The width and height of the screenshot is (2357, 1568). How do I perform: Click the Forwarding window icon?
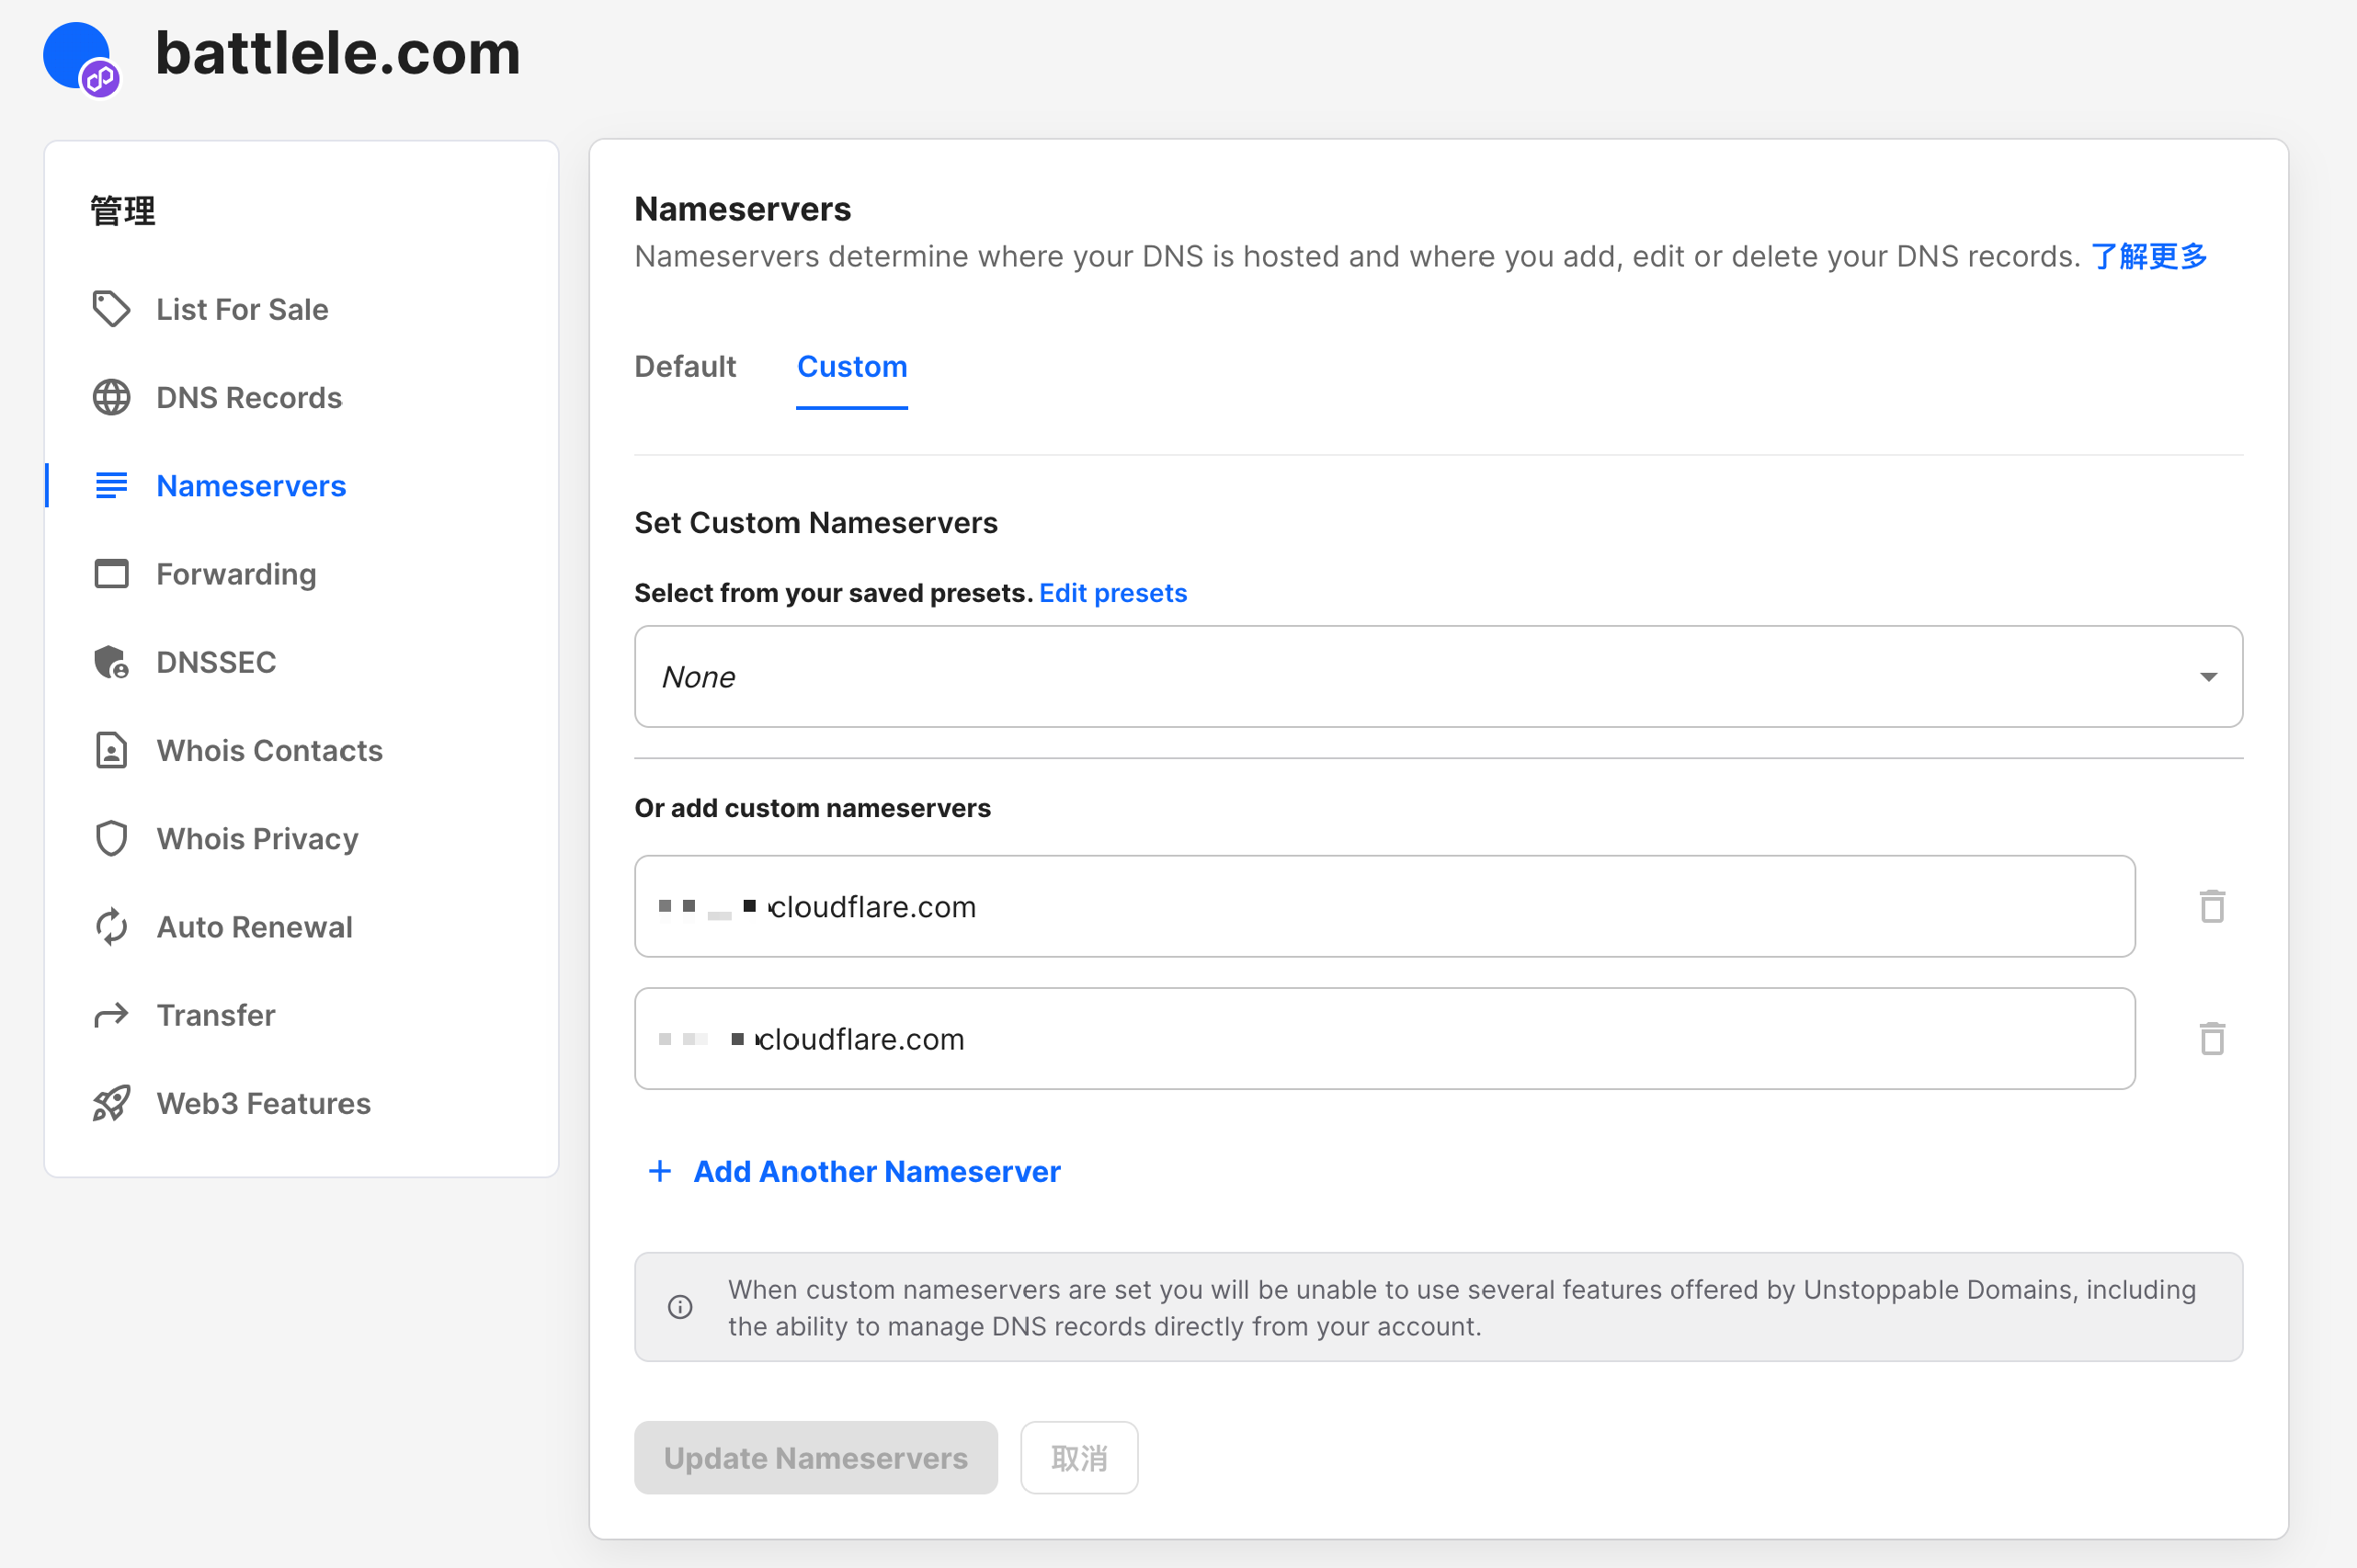[x=111, y=574]
